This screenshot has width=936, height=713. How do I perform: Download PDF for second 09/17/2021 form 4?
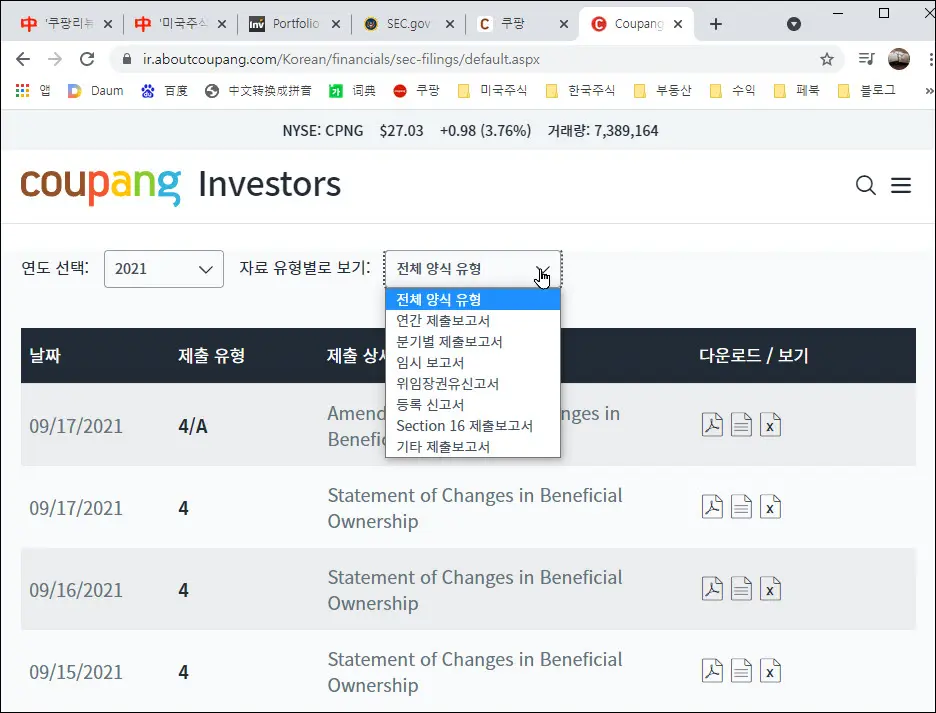(712, 507)
